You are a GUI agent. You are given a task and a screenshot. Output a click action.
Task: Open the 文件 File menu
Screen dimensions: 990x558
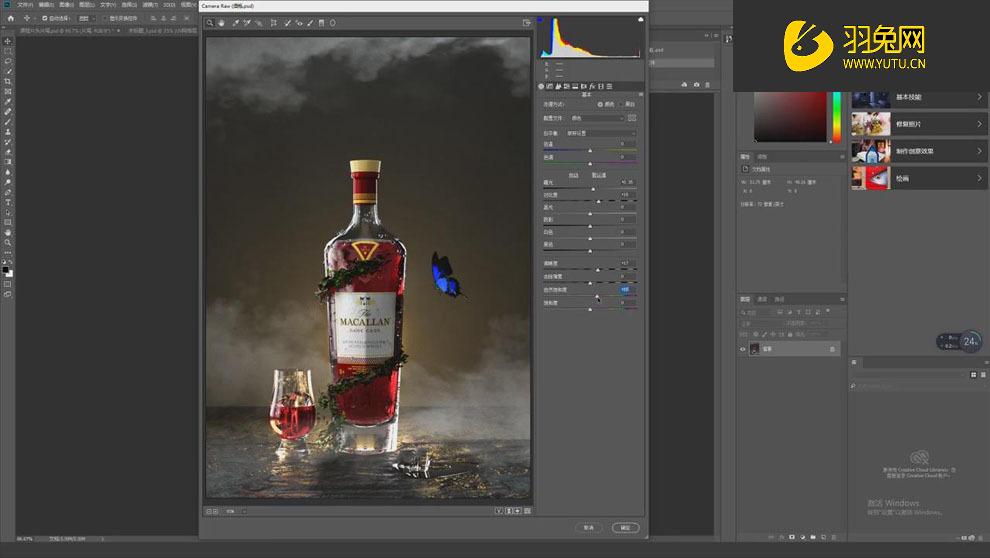[x=25, y=4]
